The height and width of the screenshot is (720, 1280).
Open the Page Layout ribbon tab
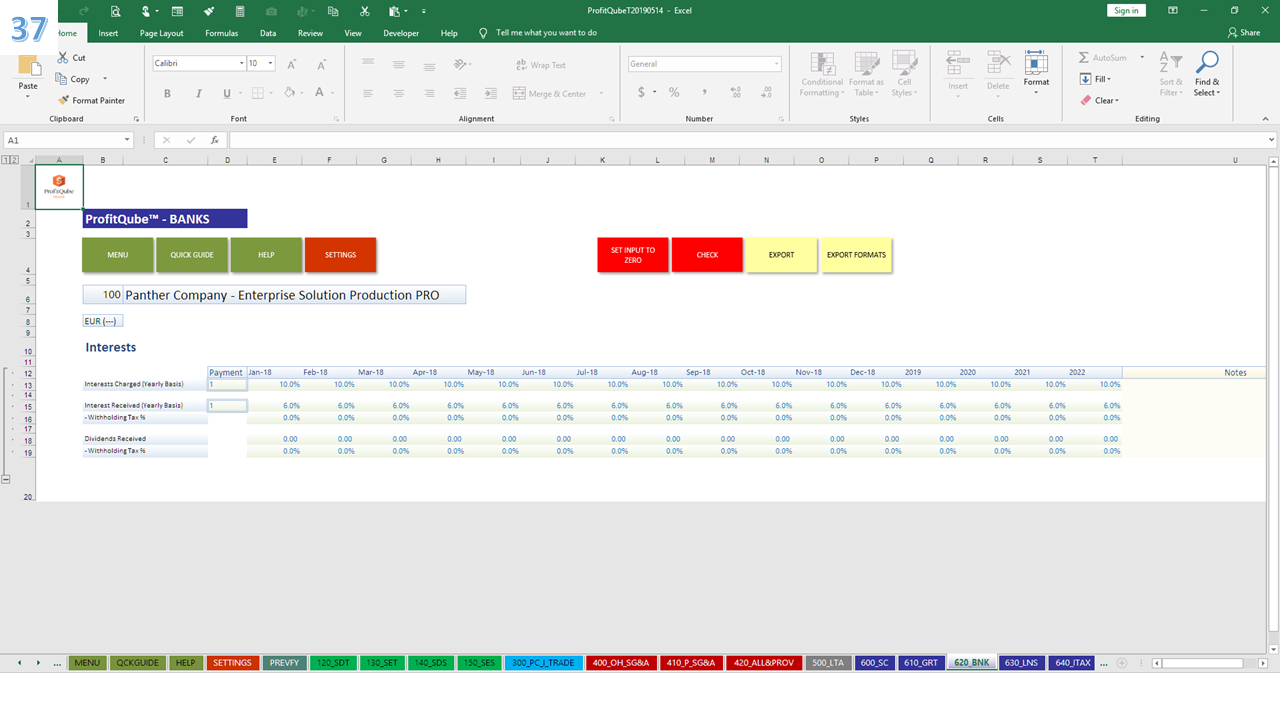(161, 33)
